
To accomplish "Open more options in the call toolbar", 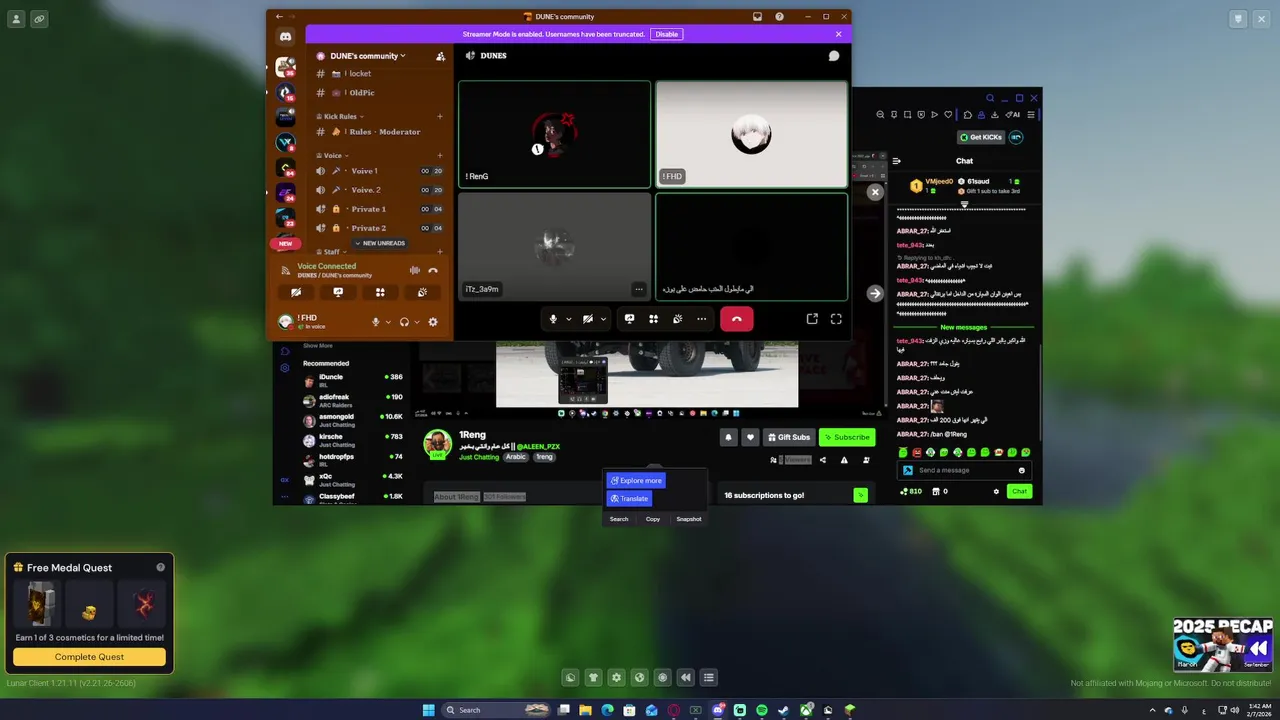I will point(702,319).
